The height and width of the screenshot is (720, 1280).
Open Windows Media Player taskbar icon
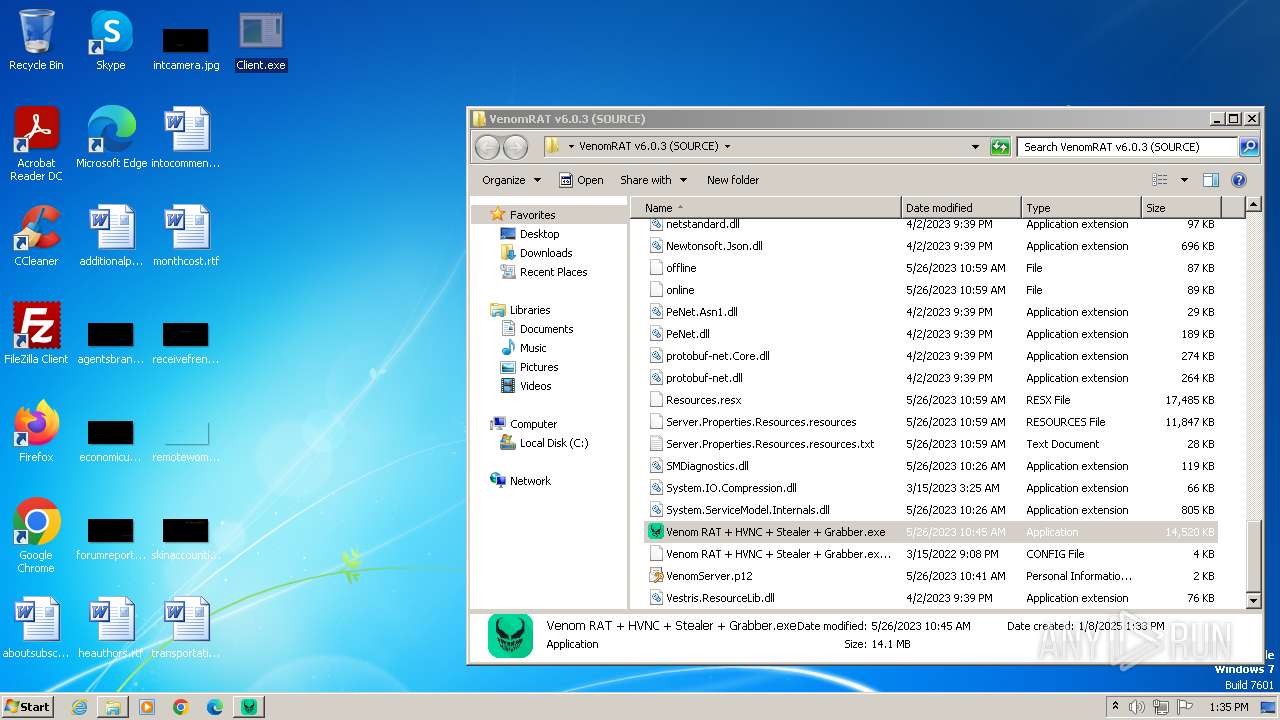[147, 707]
